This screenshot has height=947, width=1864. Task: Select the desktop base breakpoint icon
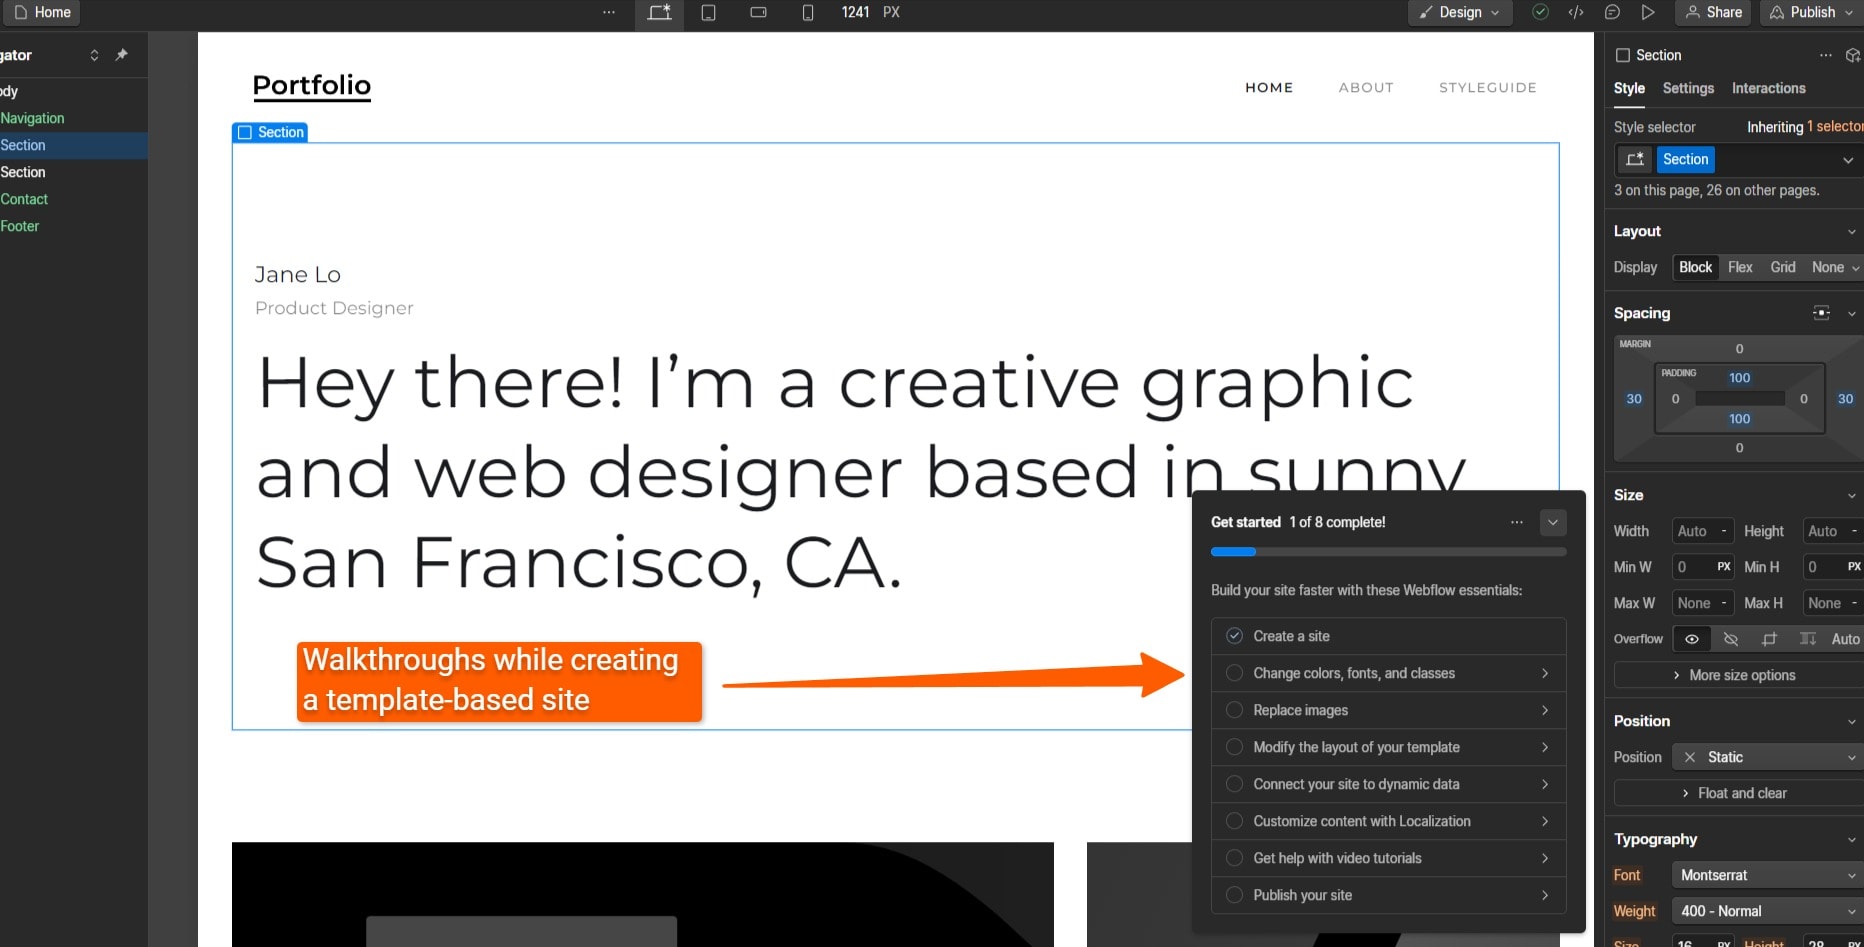(x=659, y=13)
